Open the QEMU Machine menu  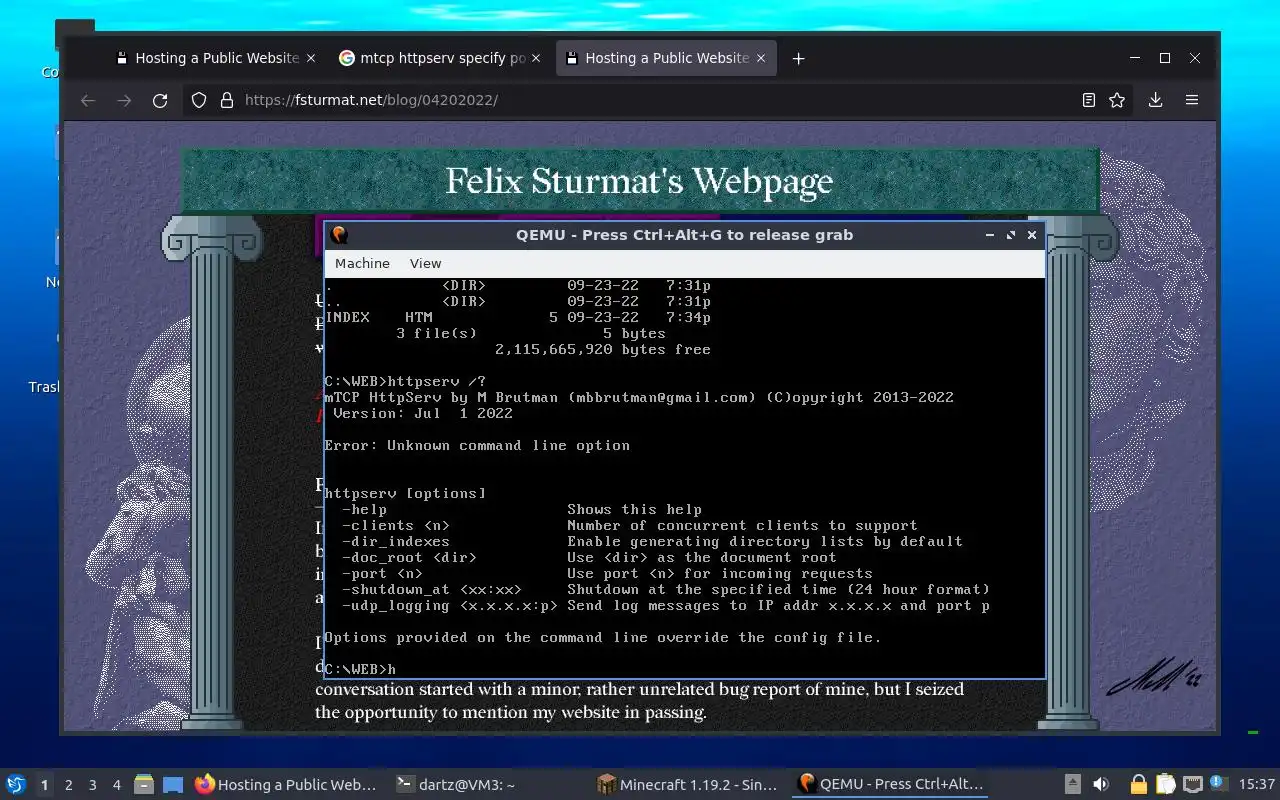(362, 263)
